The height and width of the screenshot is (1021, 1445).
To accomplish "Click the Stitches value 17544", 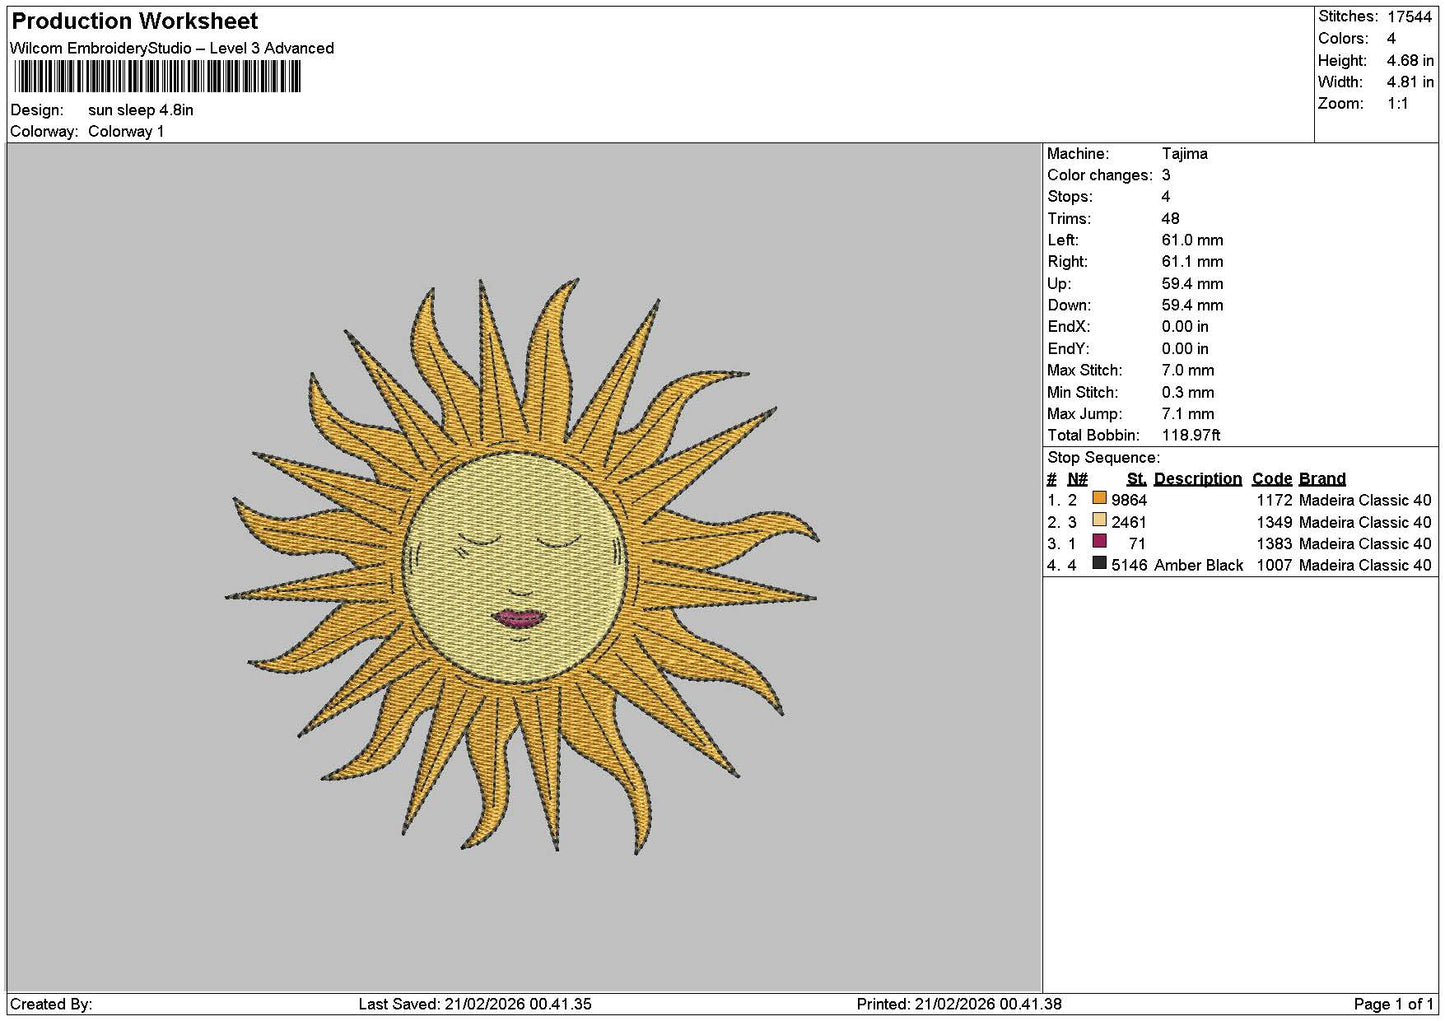I will click(x=1409, y=17).
